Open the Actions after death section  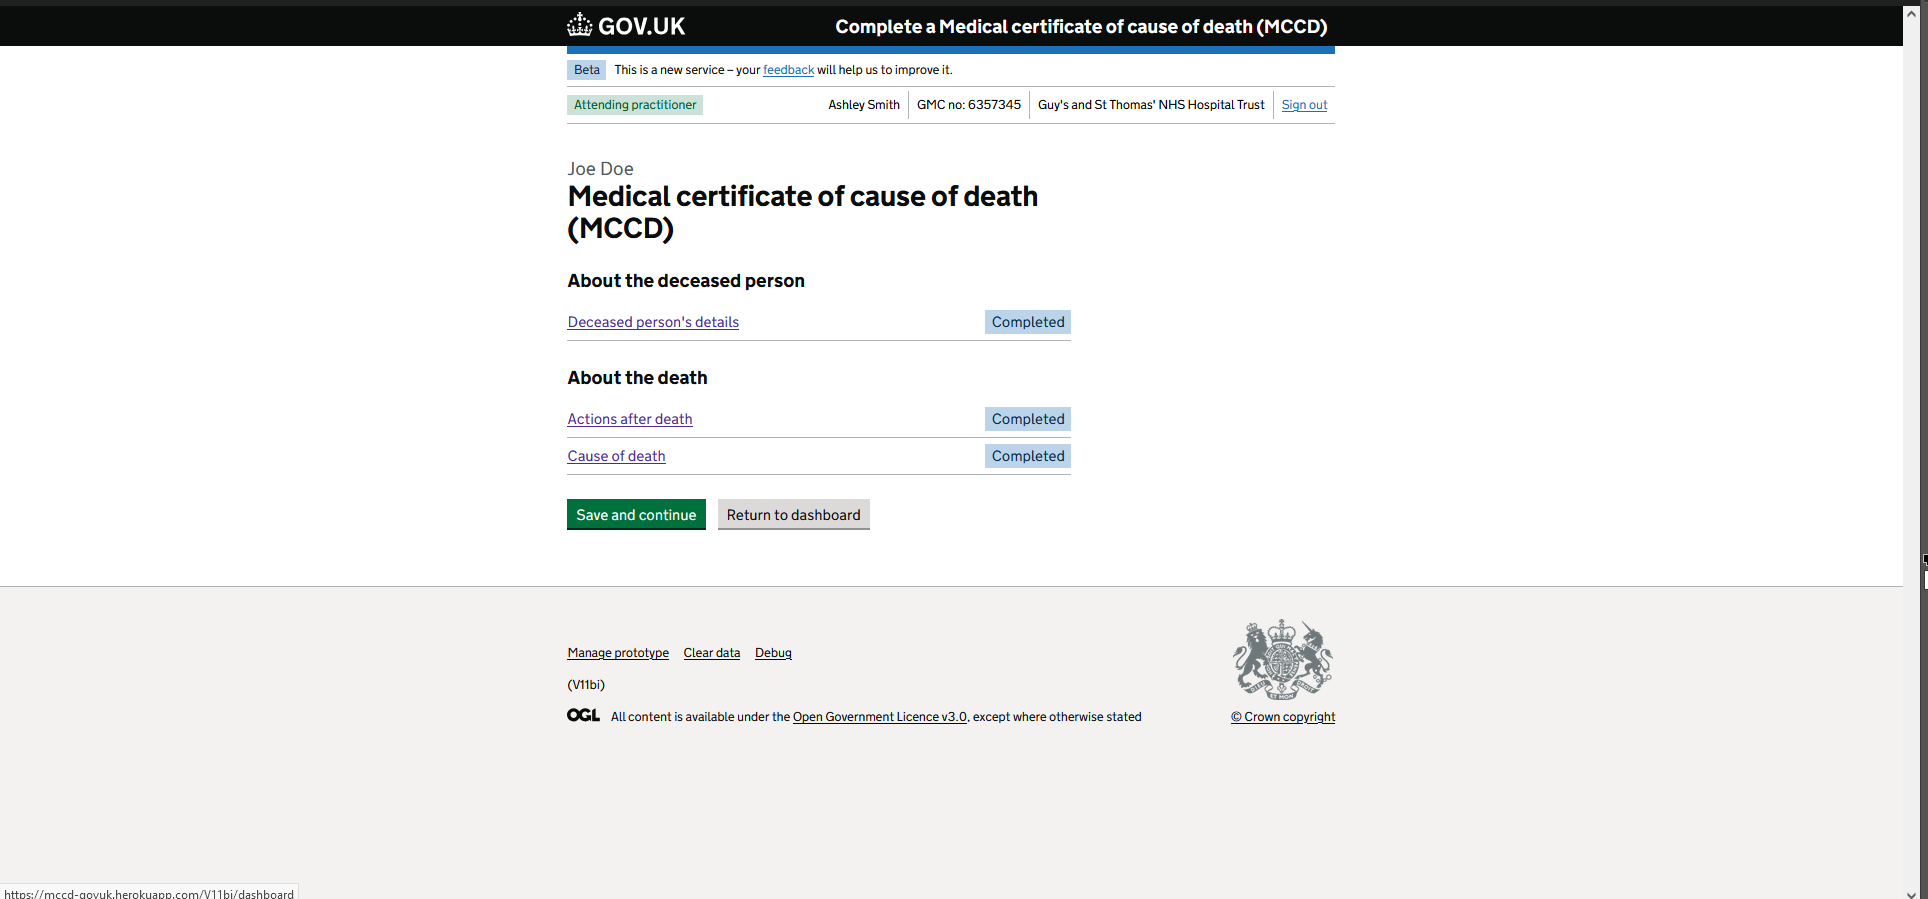coord(630,419)
